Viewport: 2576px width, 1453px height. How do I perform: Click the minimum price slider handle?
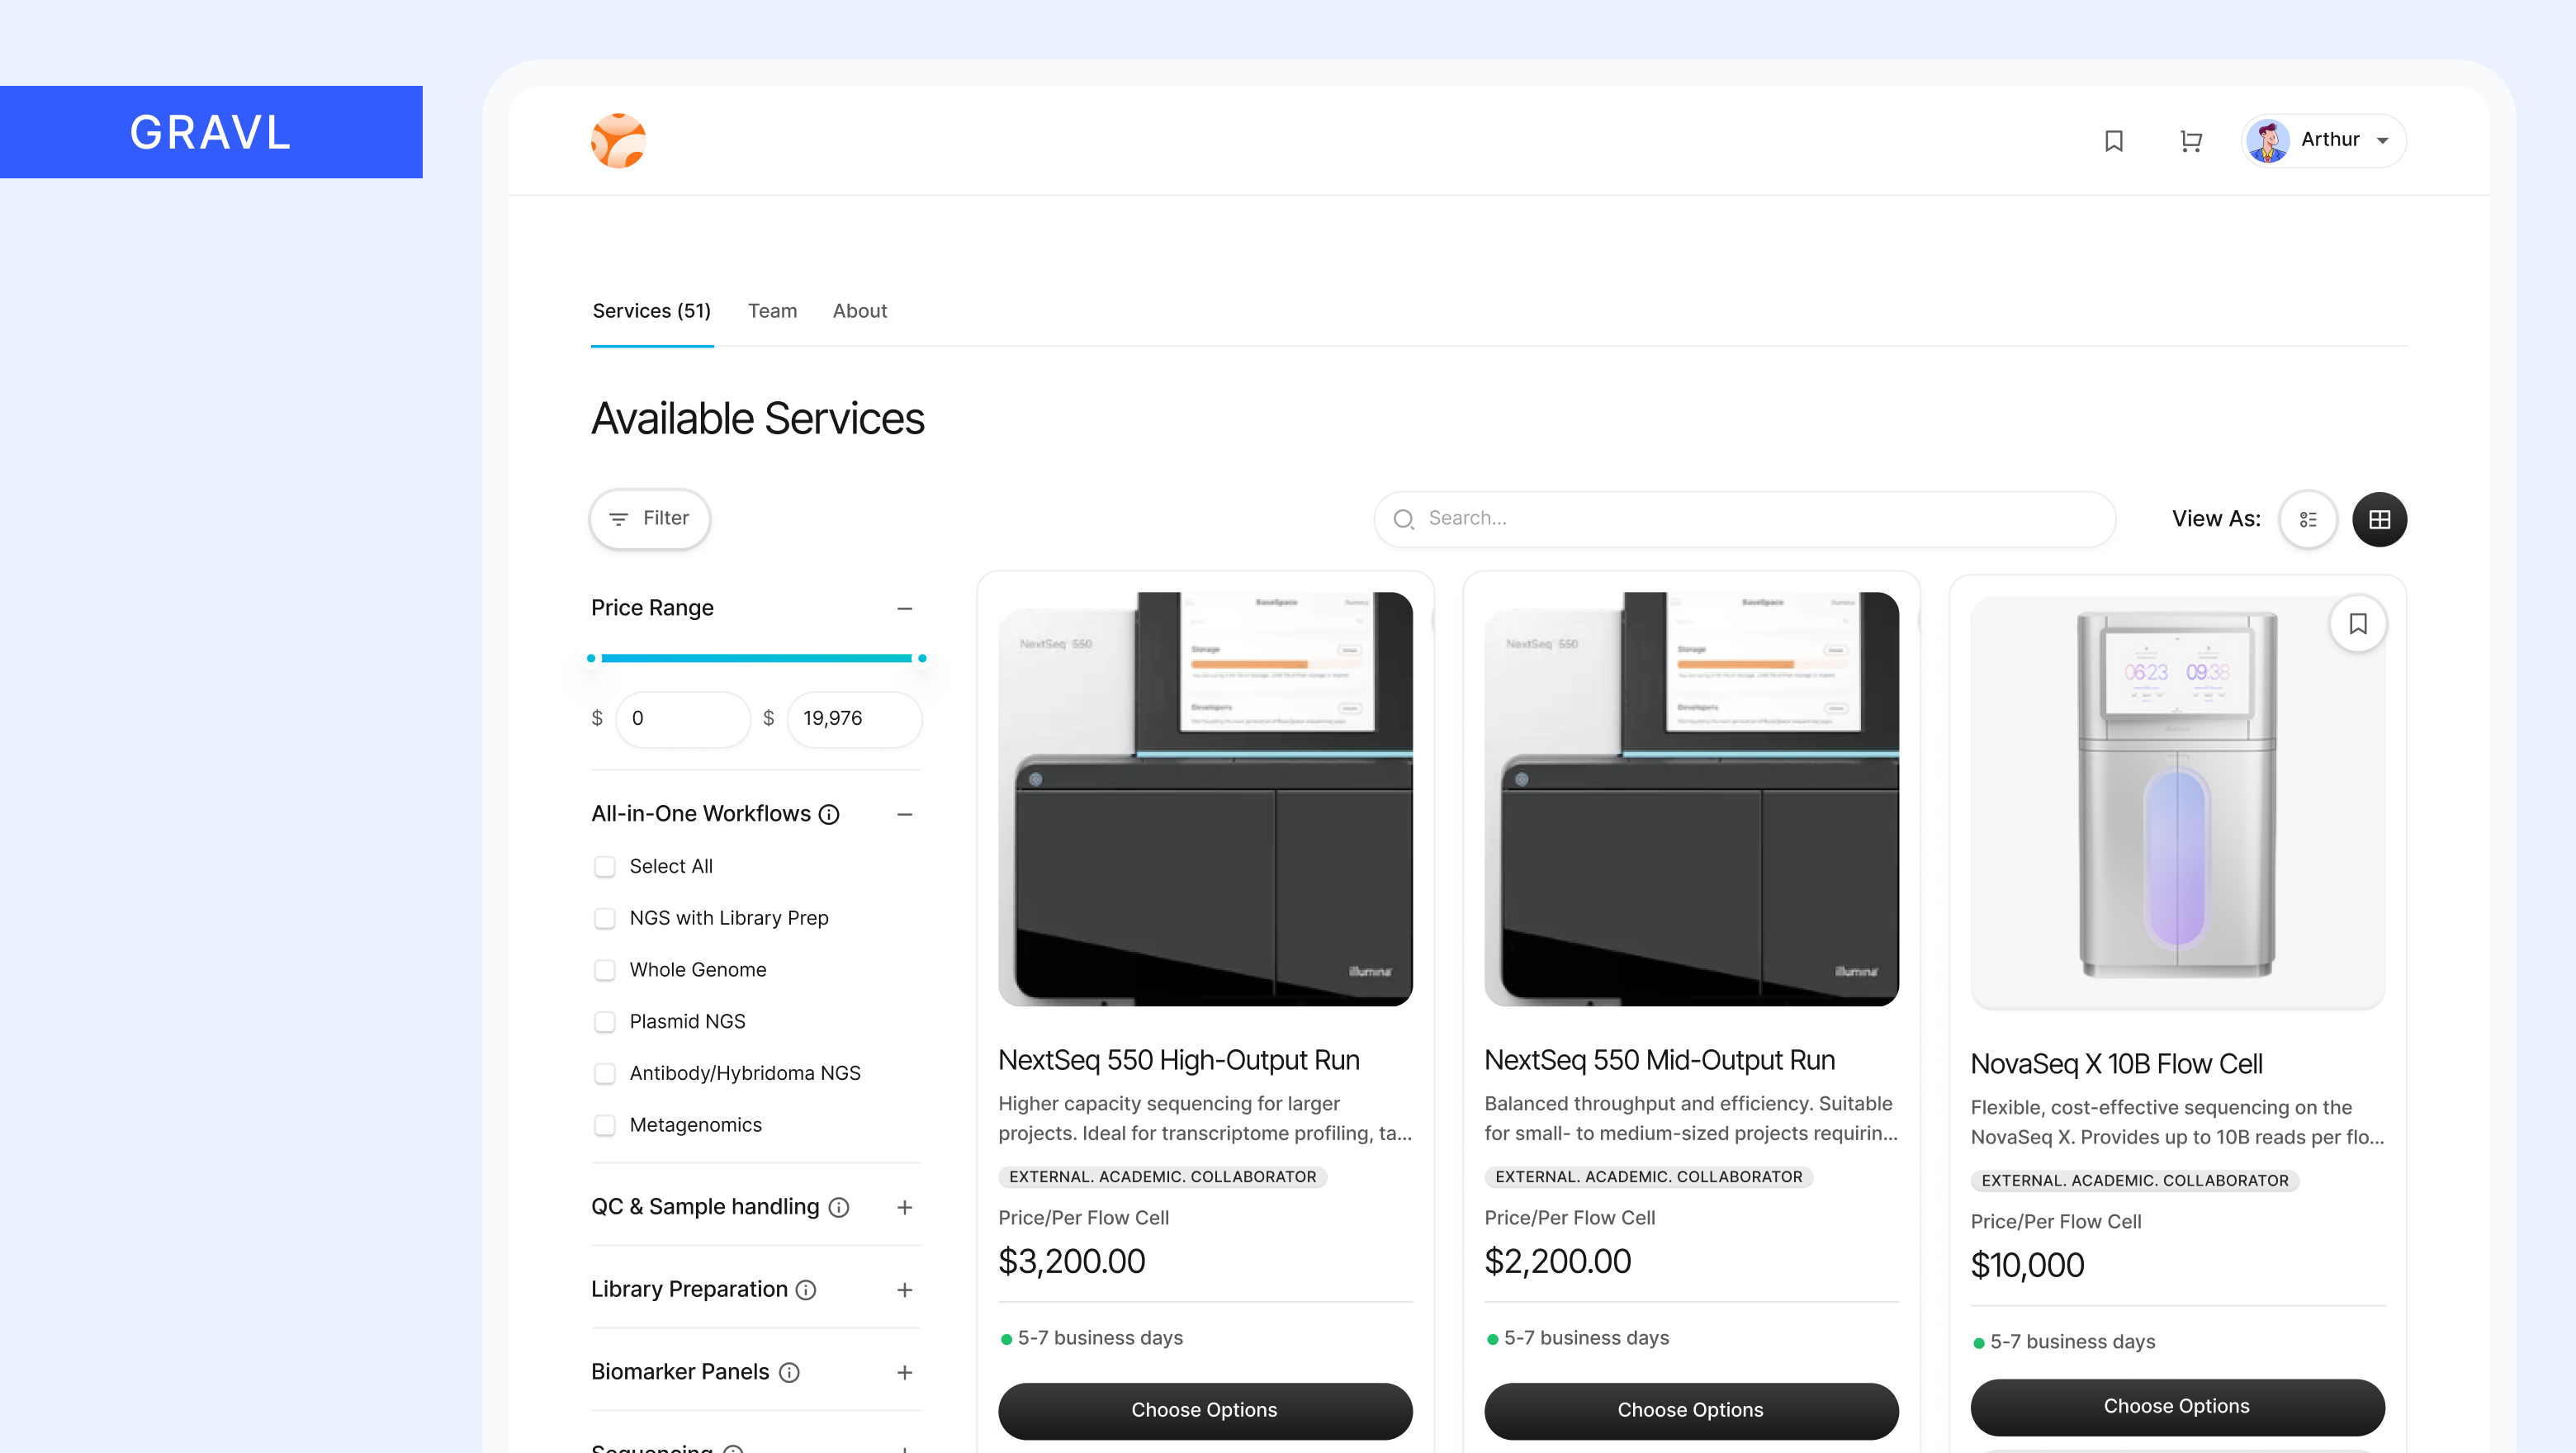(591, 658)
